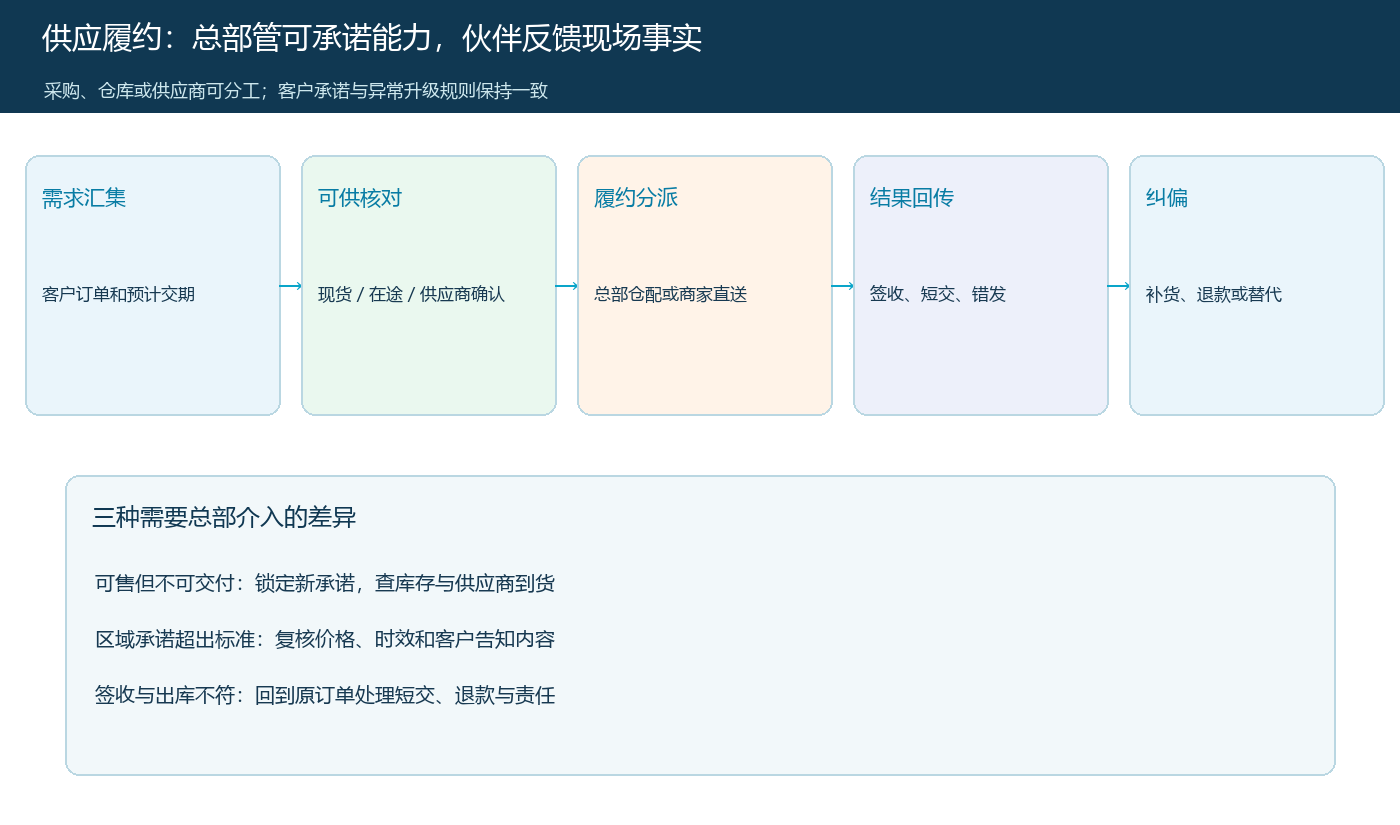Click the title 供应履约：总部管可承诺能力，伙伴反馈现场事实
1400x825 pixels.
[x=372, y=38]
